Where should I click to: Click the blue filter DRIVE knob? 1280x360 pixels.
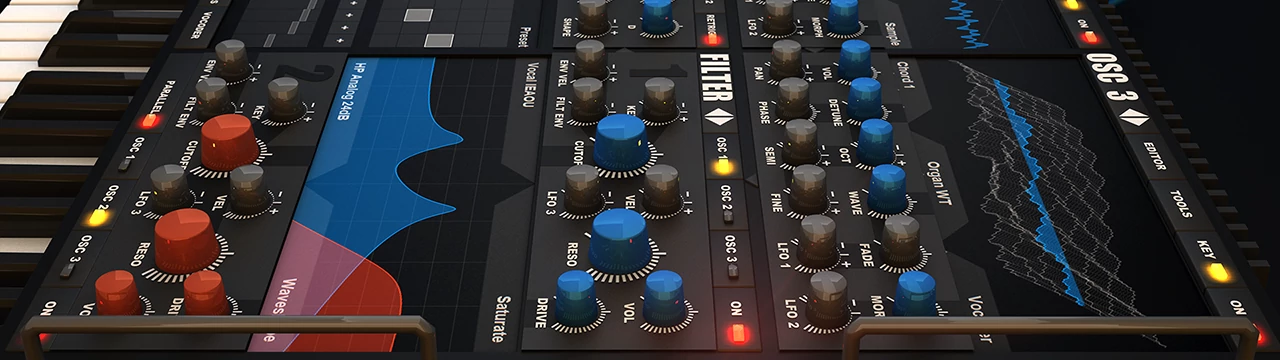pos(576,298)
